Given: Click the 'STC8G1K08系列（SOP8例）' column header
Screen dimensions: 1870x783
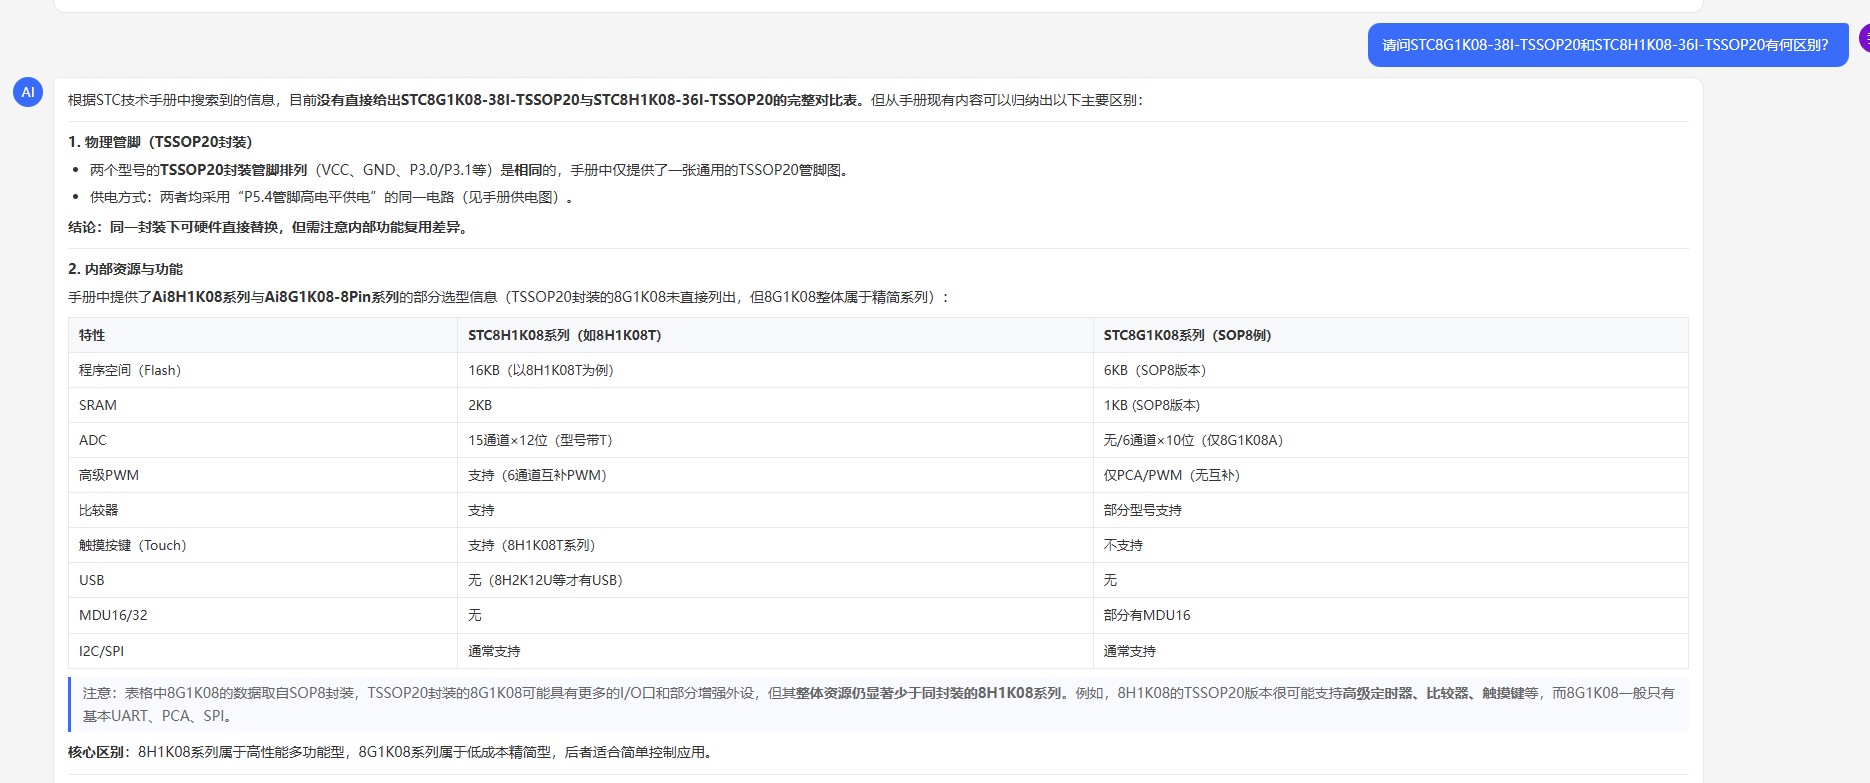Looking at the screenshot, I should 1391,335.
